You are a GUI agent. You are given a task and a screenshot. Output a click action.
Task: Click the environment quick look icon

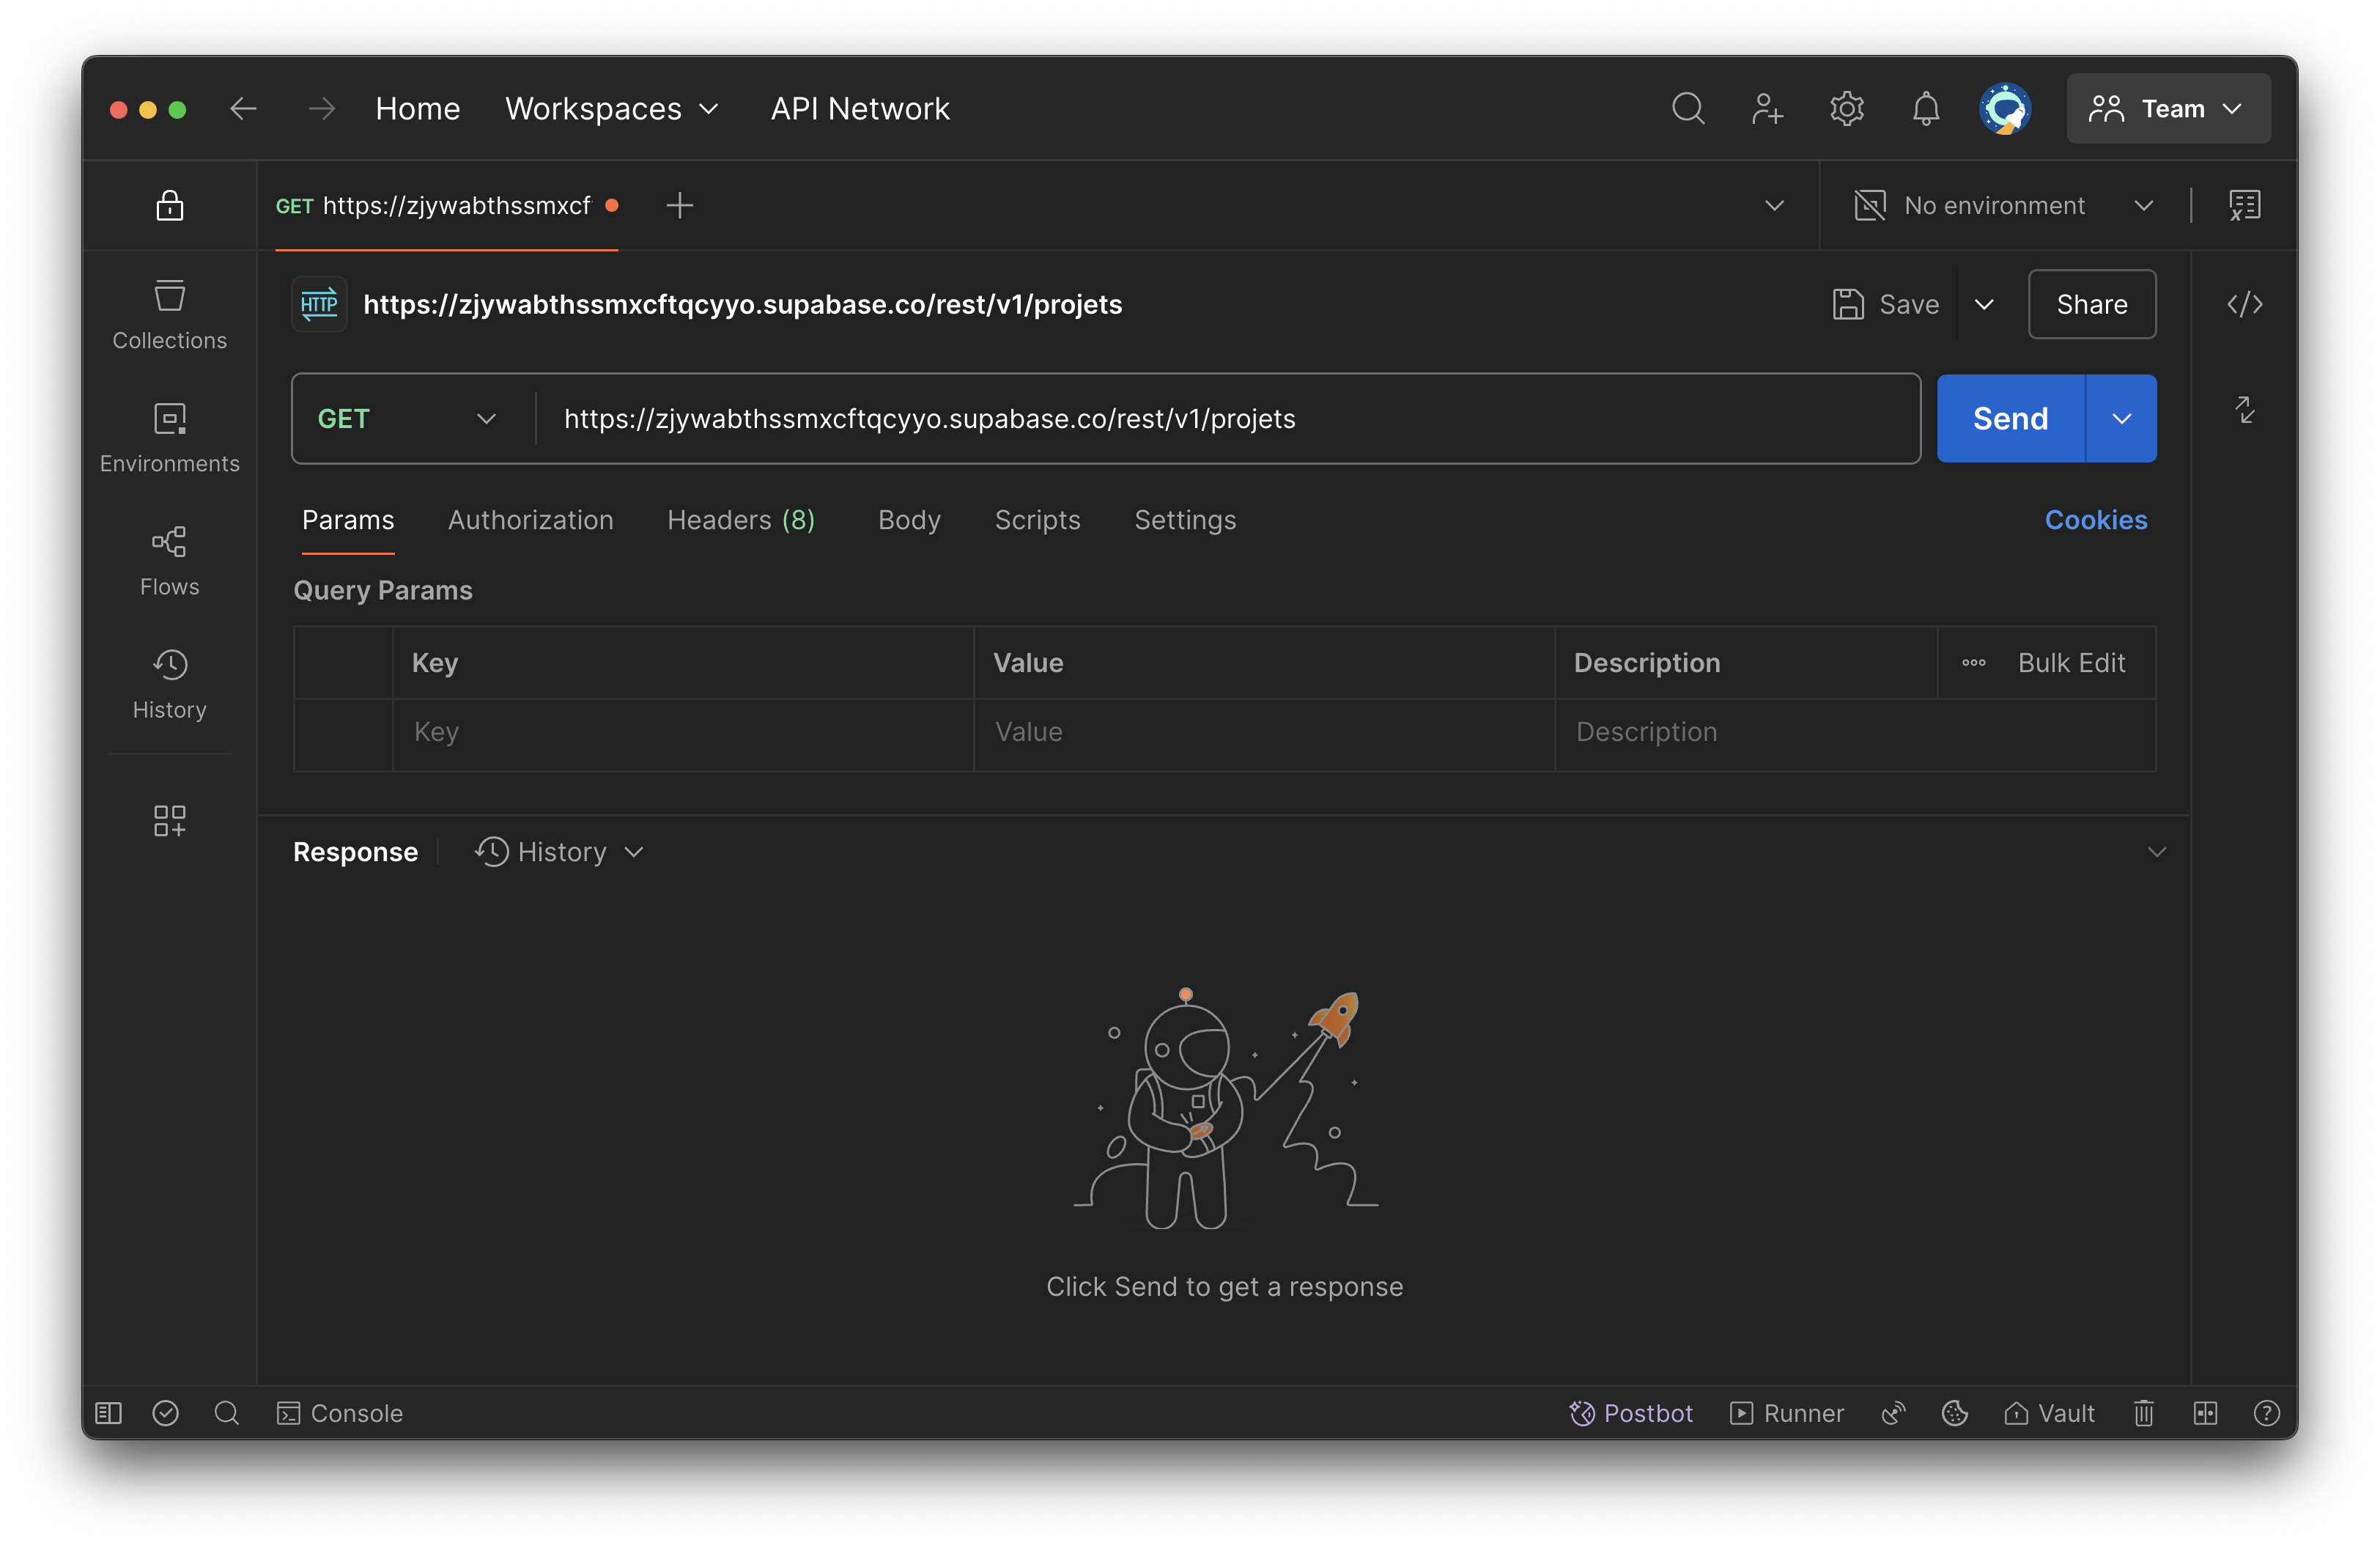click(x=2244, y=205)
